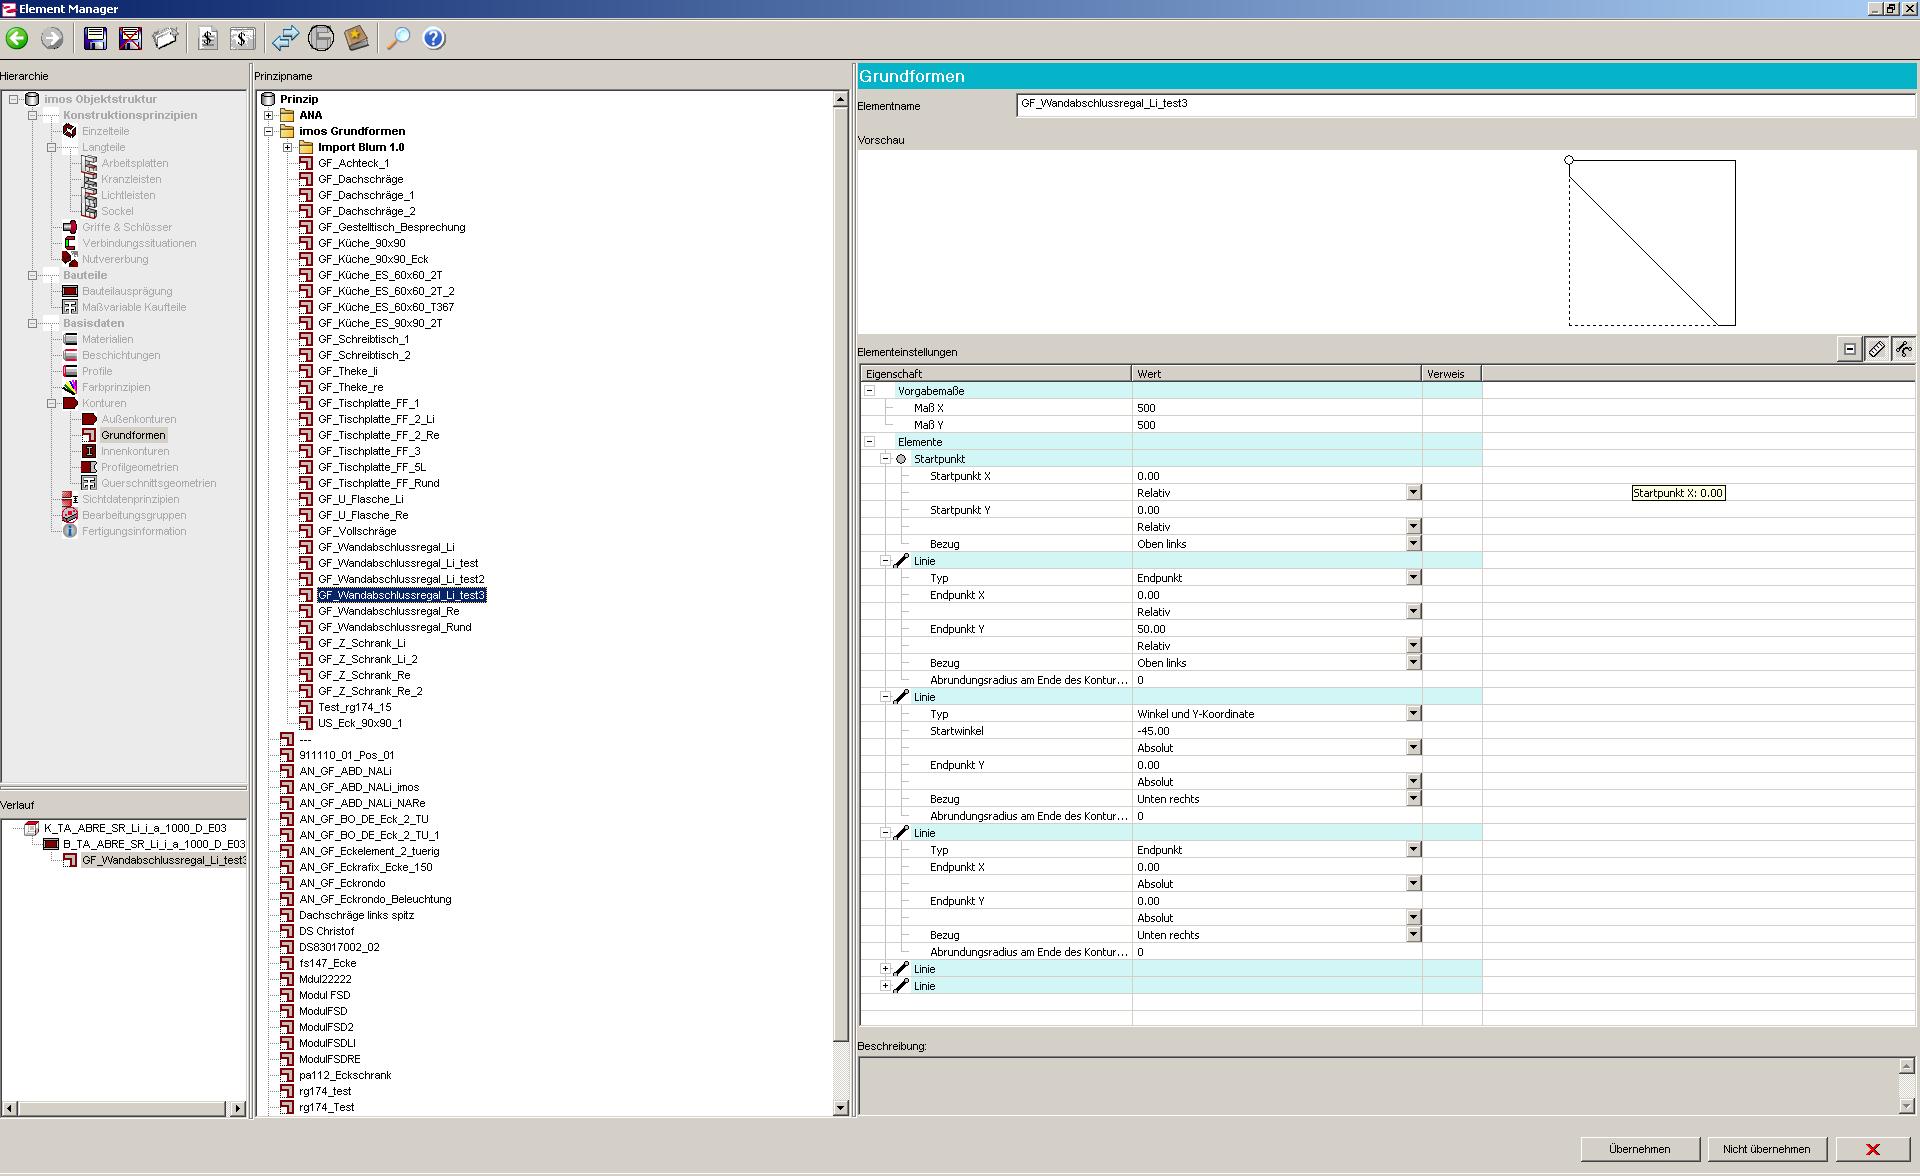Click the collapse-all minus icon above settings

coord(1850,349)
